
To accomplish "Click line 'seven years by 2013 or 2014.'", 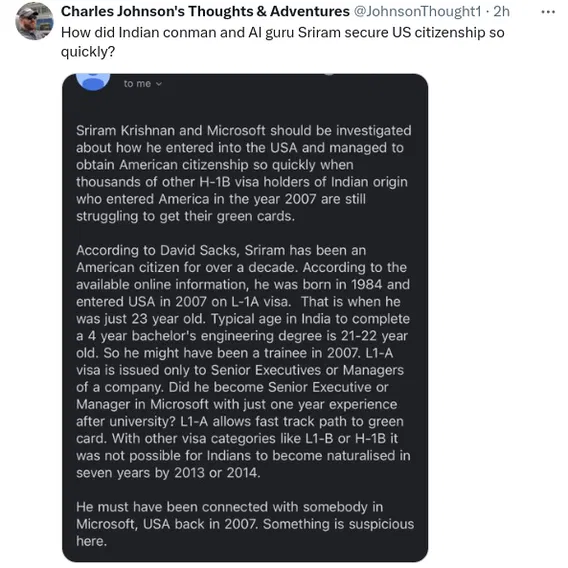I will tap(168, 473).
